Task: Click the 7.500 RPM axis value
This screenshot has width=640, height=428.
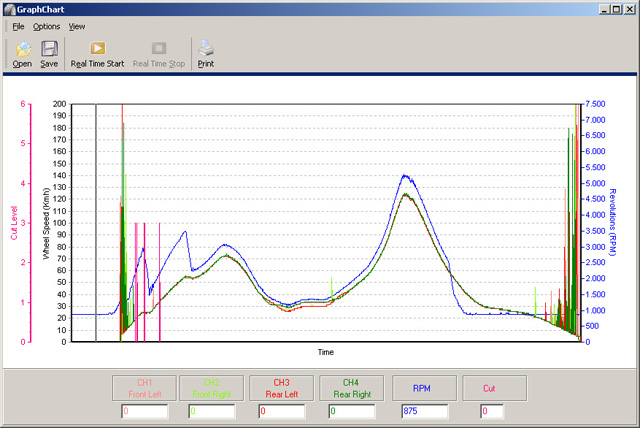Action: pyautogui.click(x=596, y=104)
